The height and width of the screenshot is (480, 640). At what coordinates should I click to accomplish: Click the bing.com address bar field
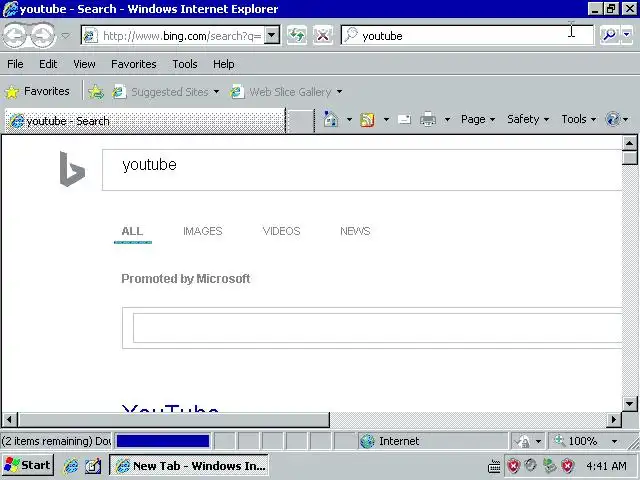tap(173, 36)
